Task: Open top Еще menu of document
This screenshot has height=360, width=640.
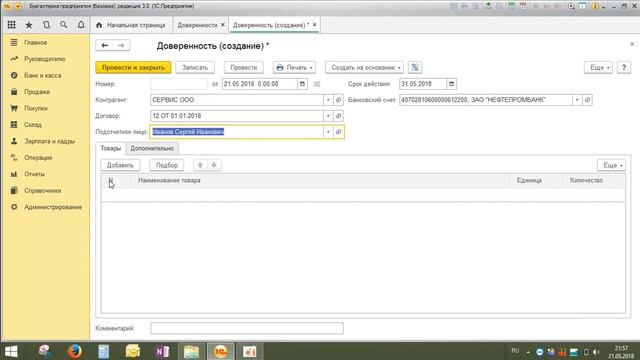Action: pos(598,67)
